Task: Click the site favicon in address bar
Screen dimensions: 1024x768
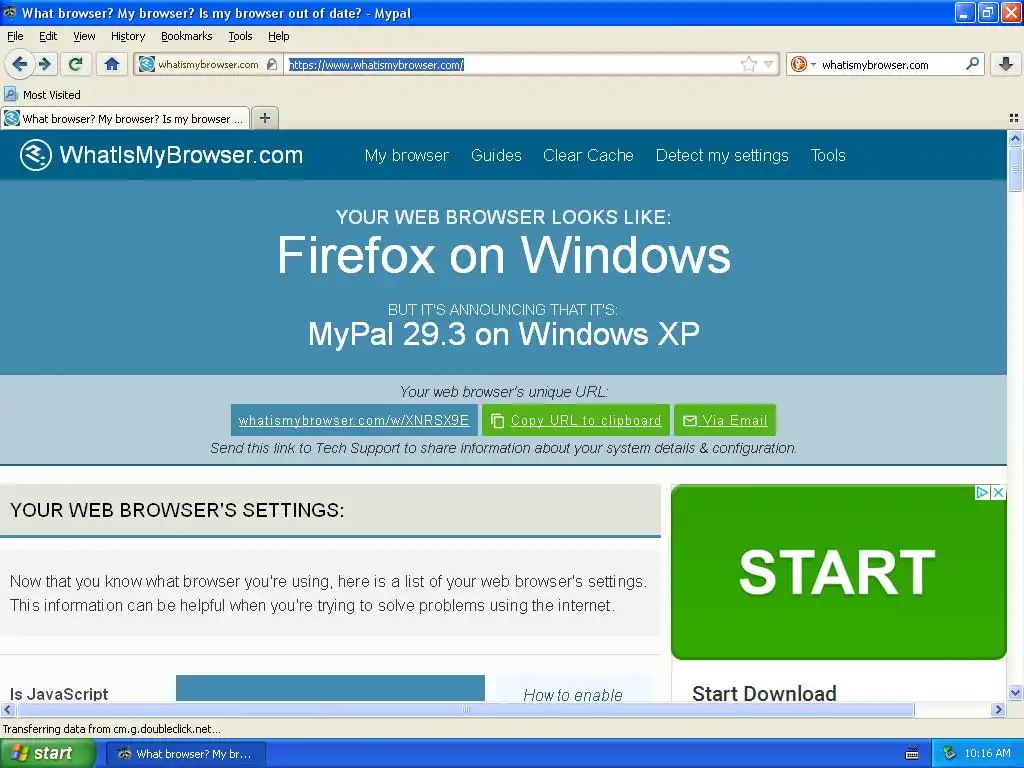Action: [x=146, y=64]
